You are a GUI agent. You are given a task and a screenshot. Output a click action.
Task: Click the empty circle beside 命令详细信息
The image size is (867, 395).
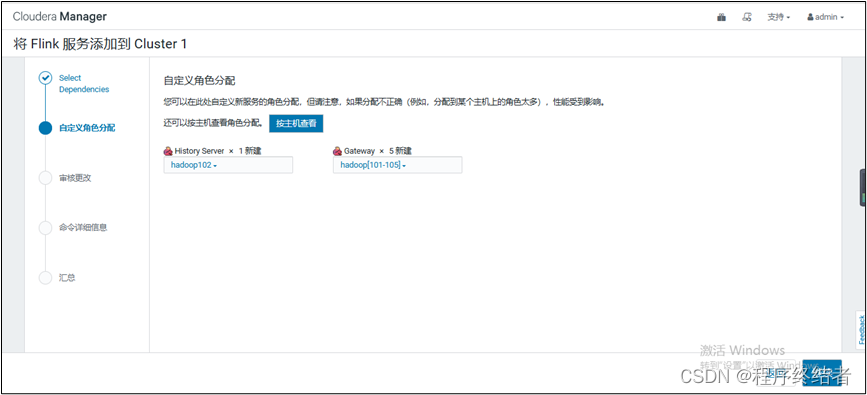[x=45, y=227]
